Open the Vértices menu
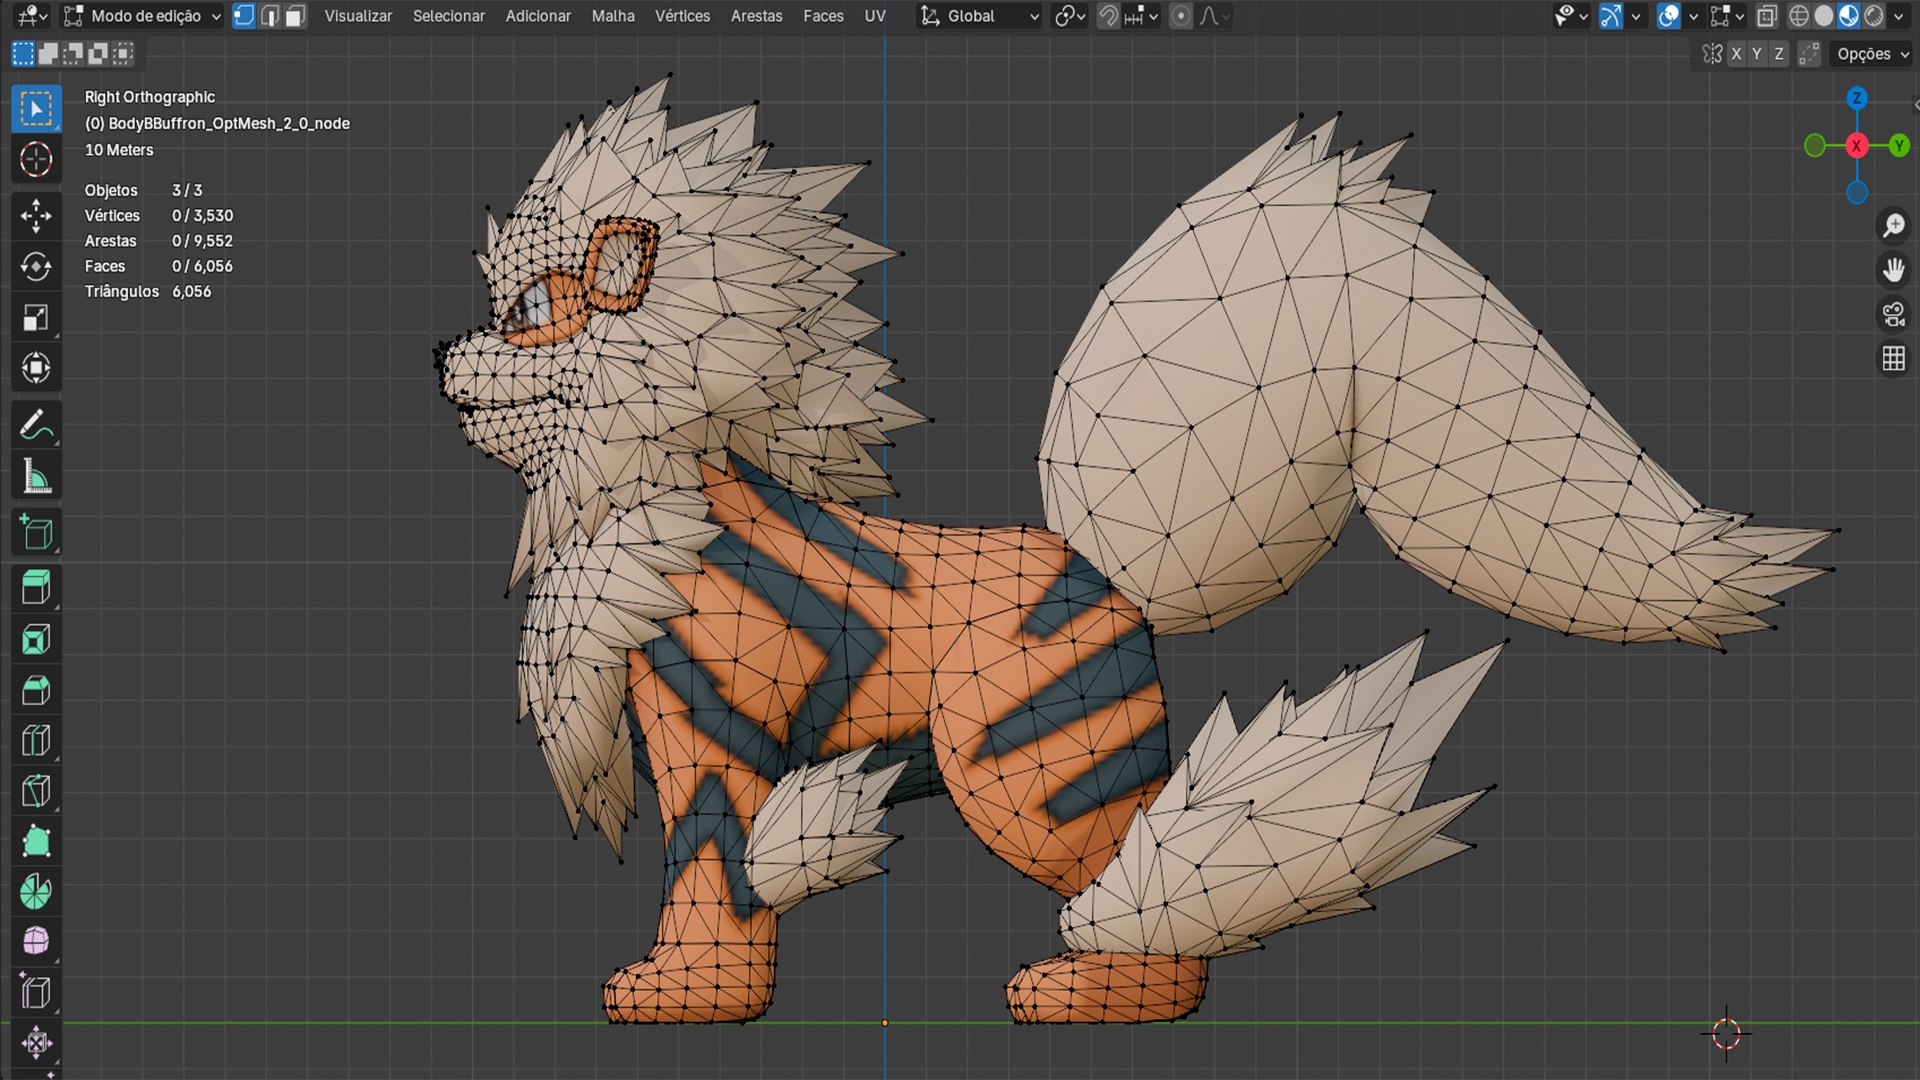 point(682,16)
